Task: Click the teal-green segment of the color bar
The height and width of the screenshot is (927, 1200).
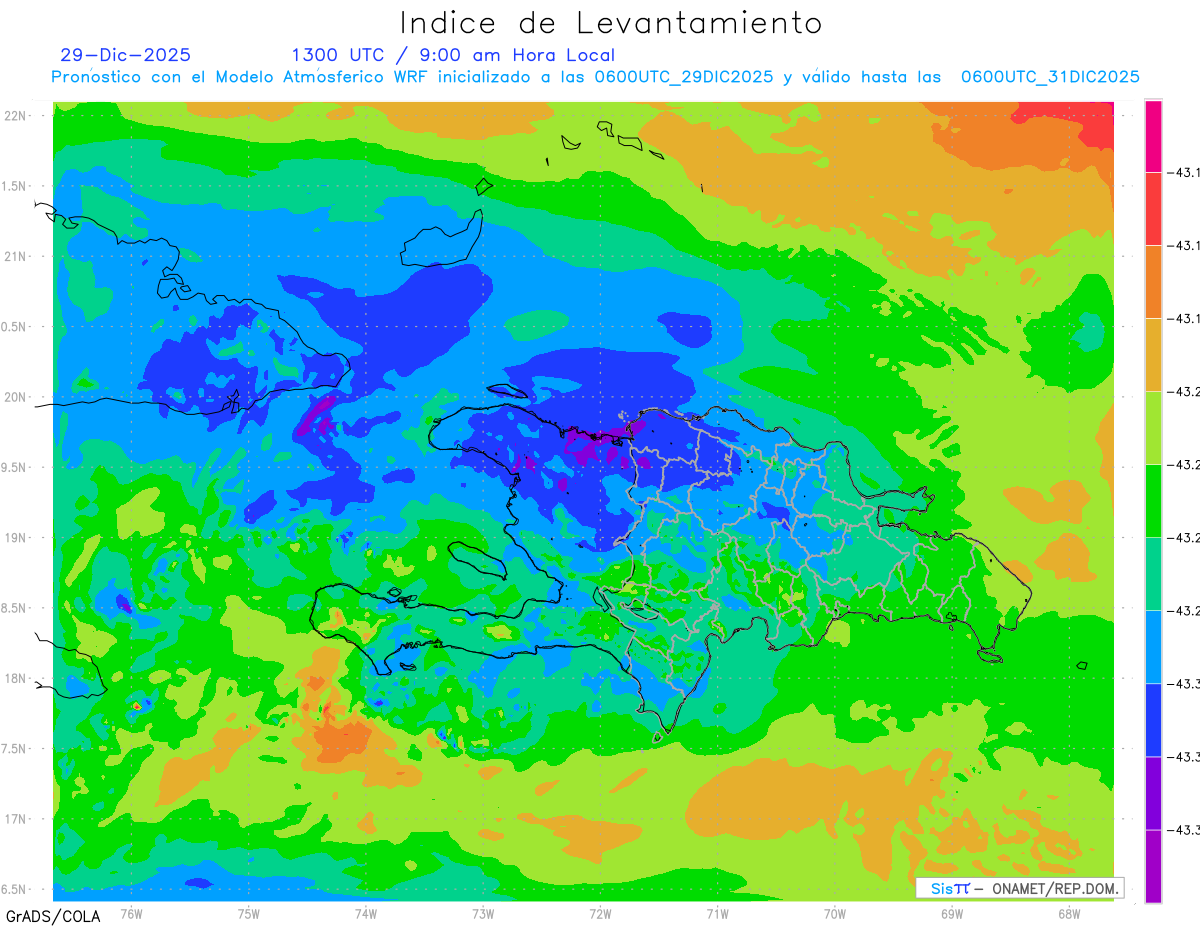Action: pos(1153,573)
